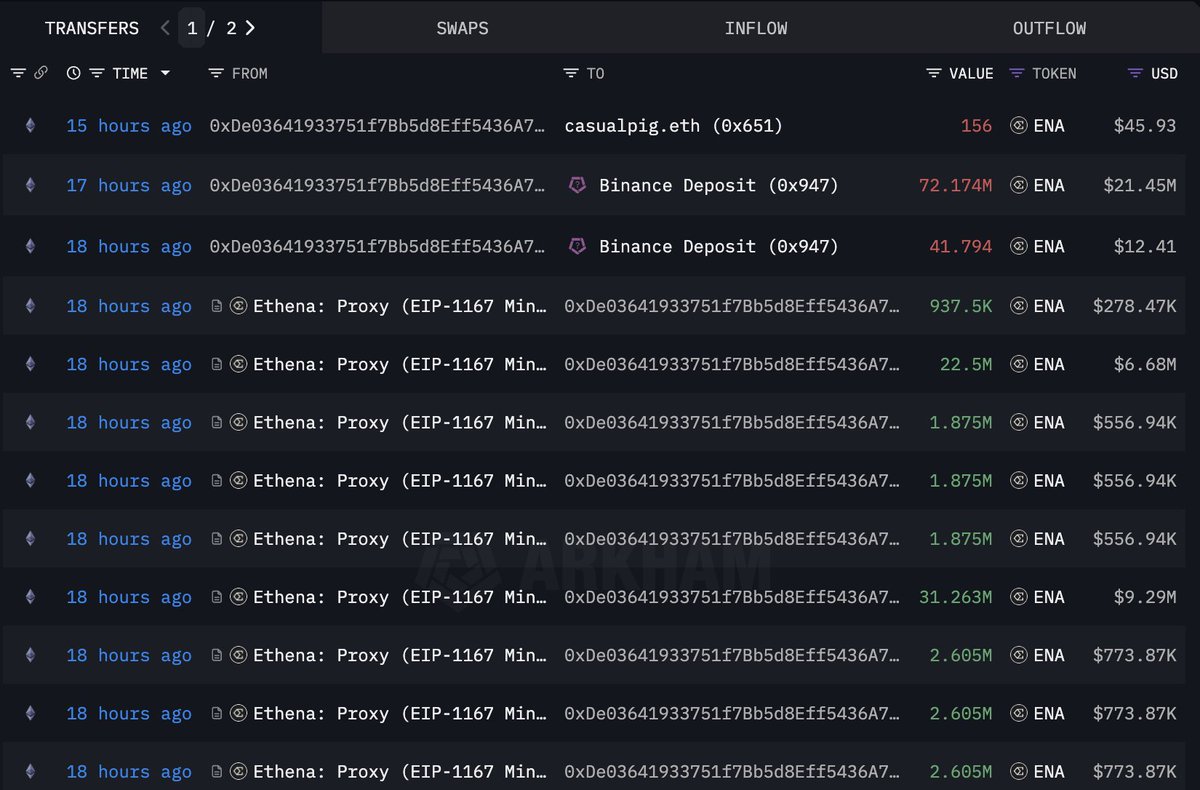The width and height of the screenshot is (1200, 790).
Task: Click the chain link filter icon in header
Action: pyautogui.click(x=41, y=73)
